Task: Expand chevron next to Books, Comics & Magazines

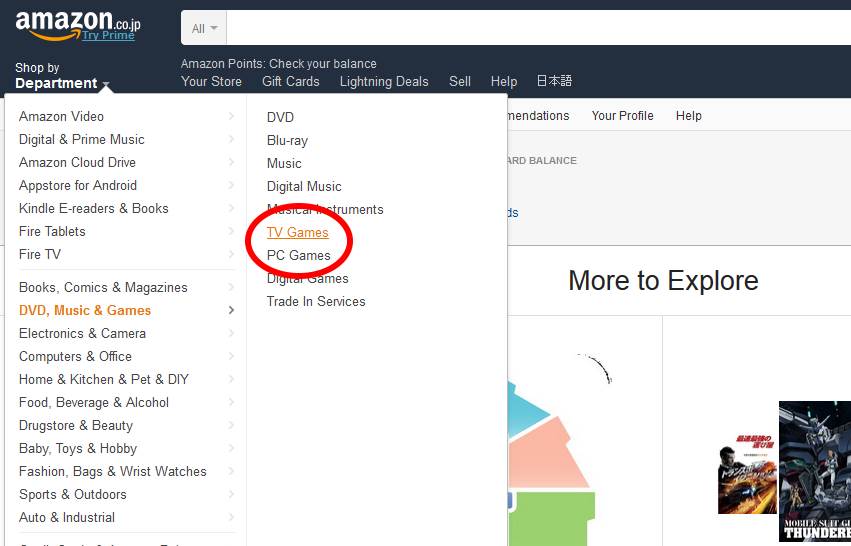Action: [231, 287]
